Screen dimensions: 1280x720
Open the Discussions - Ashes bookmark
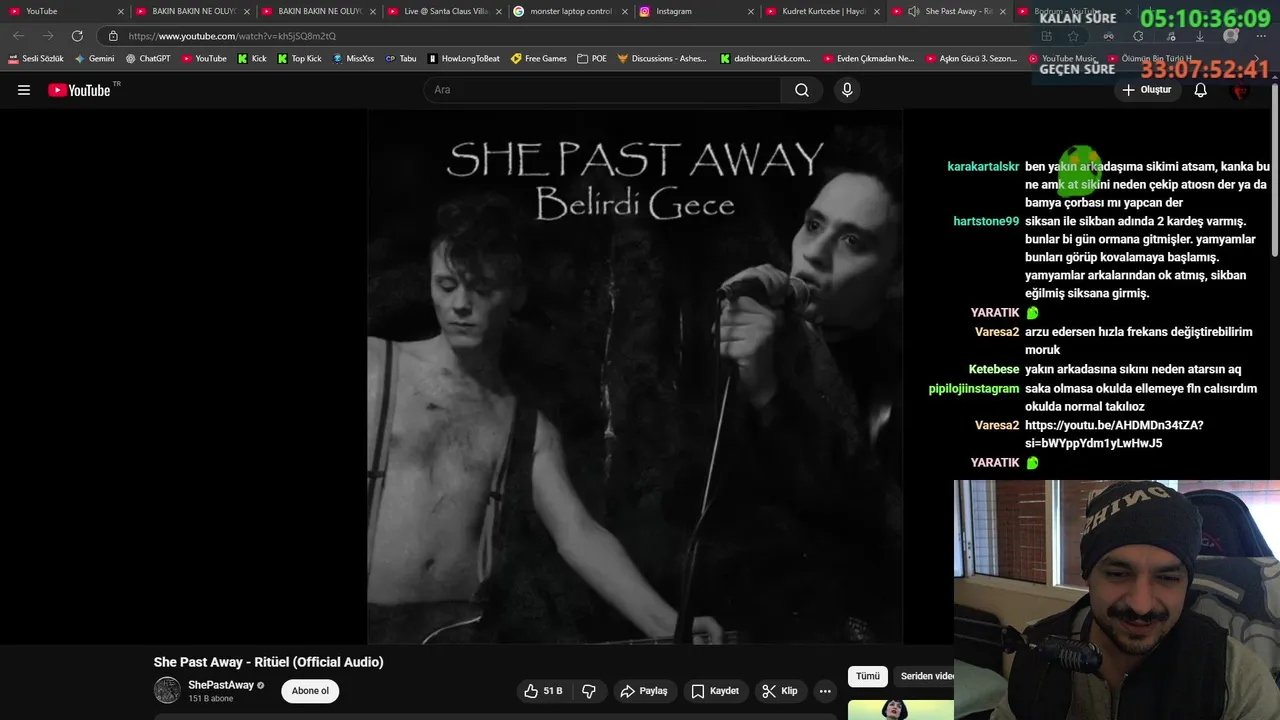(x=662, y=59)
